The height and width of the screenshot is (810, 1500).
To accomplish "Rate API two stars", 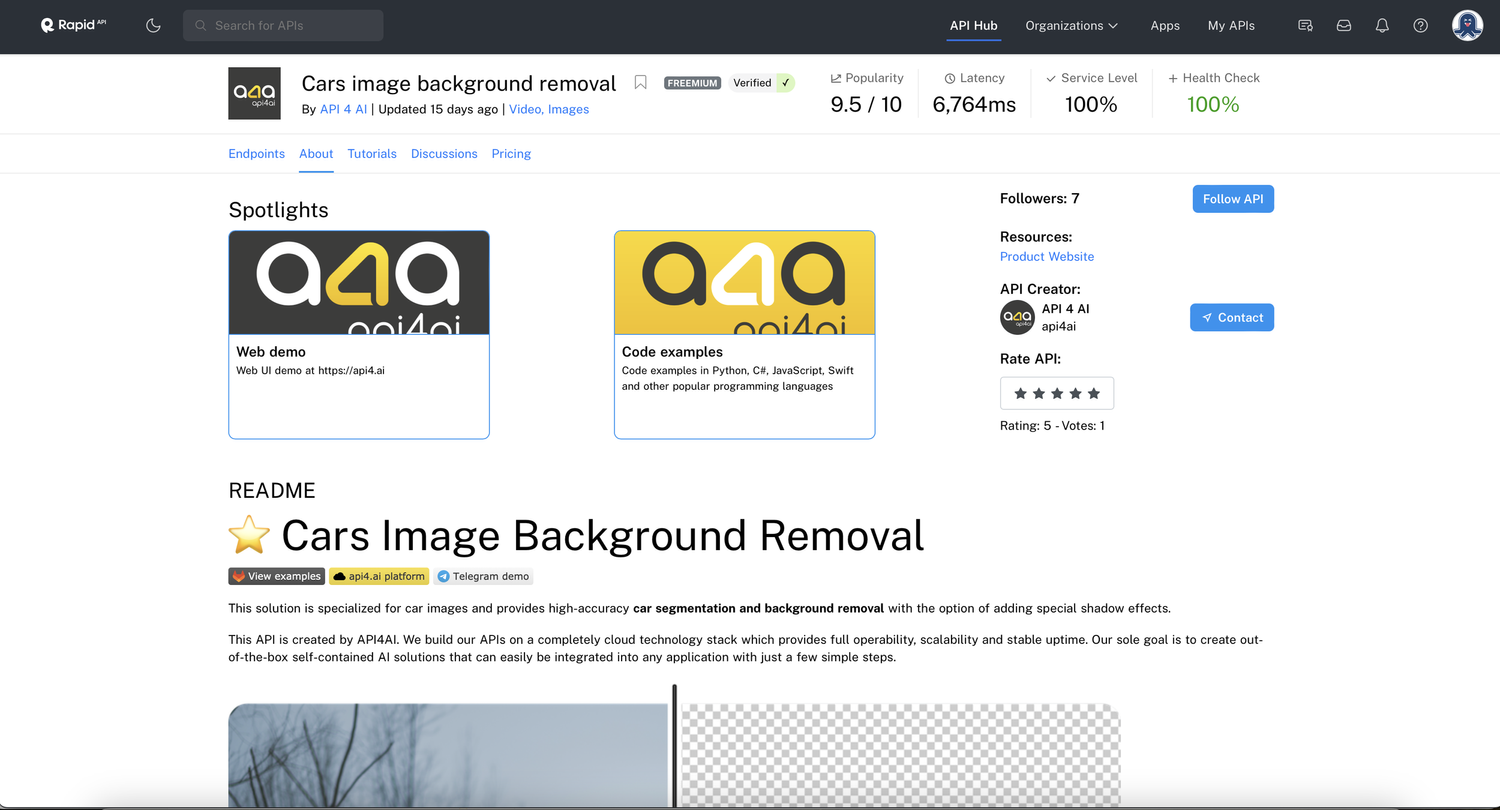I will (1039, 393).
